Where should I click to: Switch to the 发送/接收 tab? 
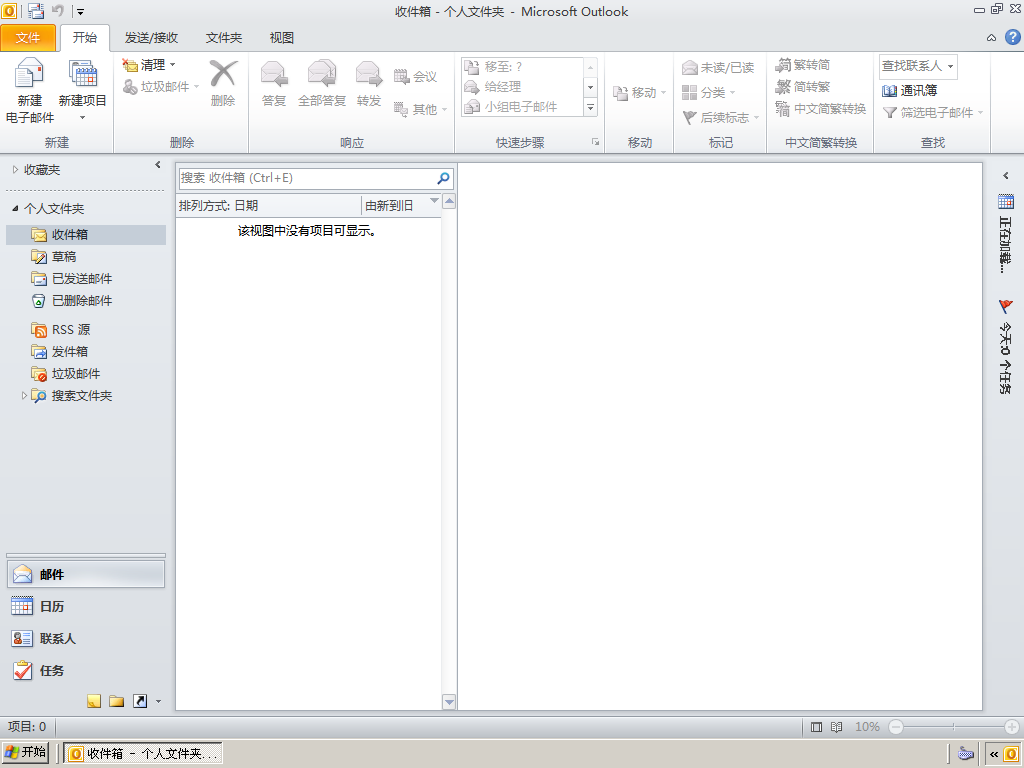[152, 38]
